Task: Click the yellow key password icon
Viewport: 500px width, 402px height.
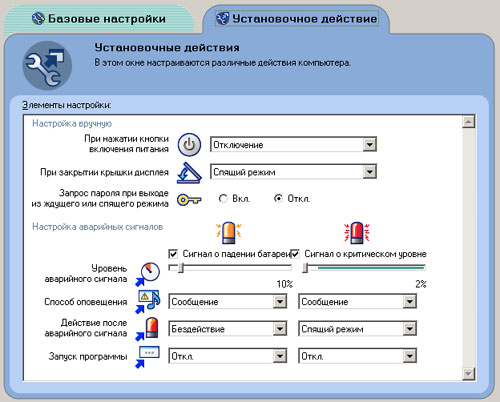Action: pos(189,199)
